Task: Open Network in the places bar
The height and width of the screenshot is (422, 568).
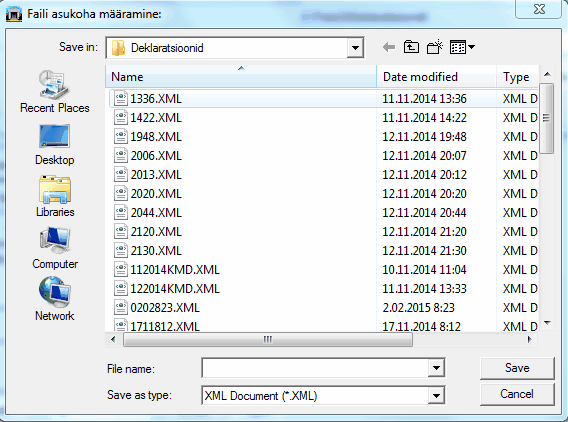Action: 55,299
